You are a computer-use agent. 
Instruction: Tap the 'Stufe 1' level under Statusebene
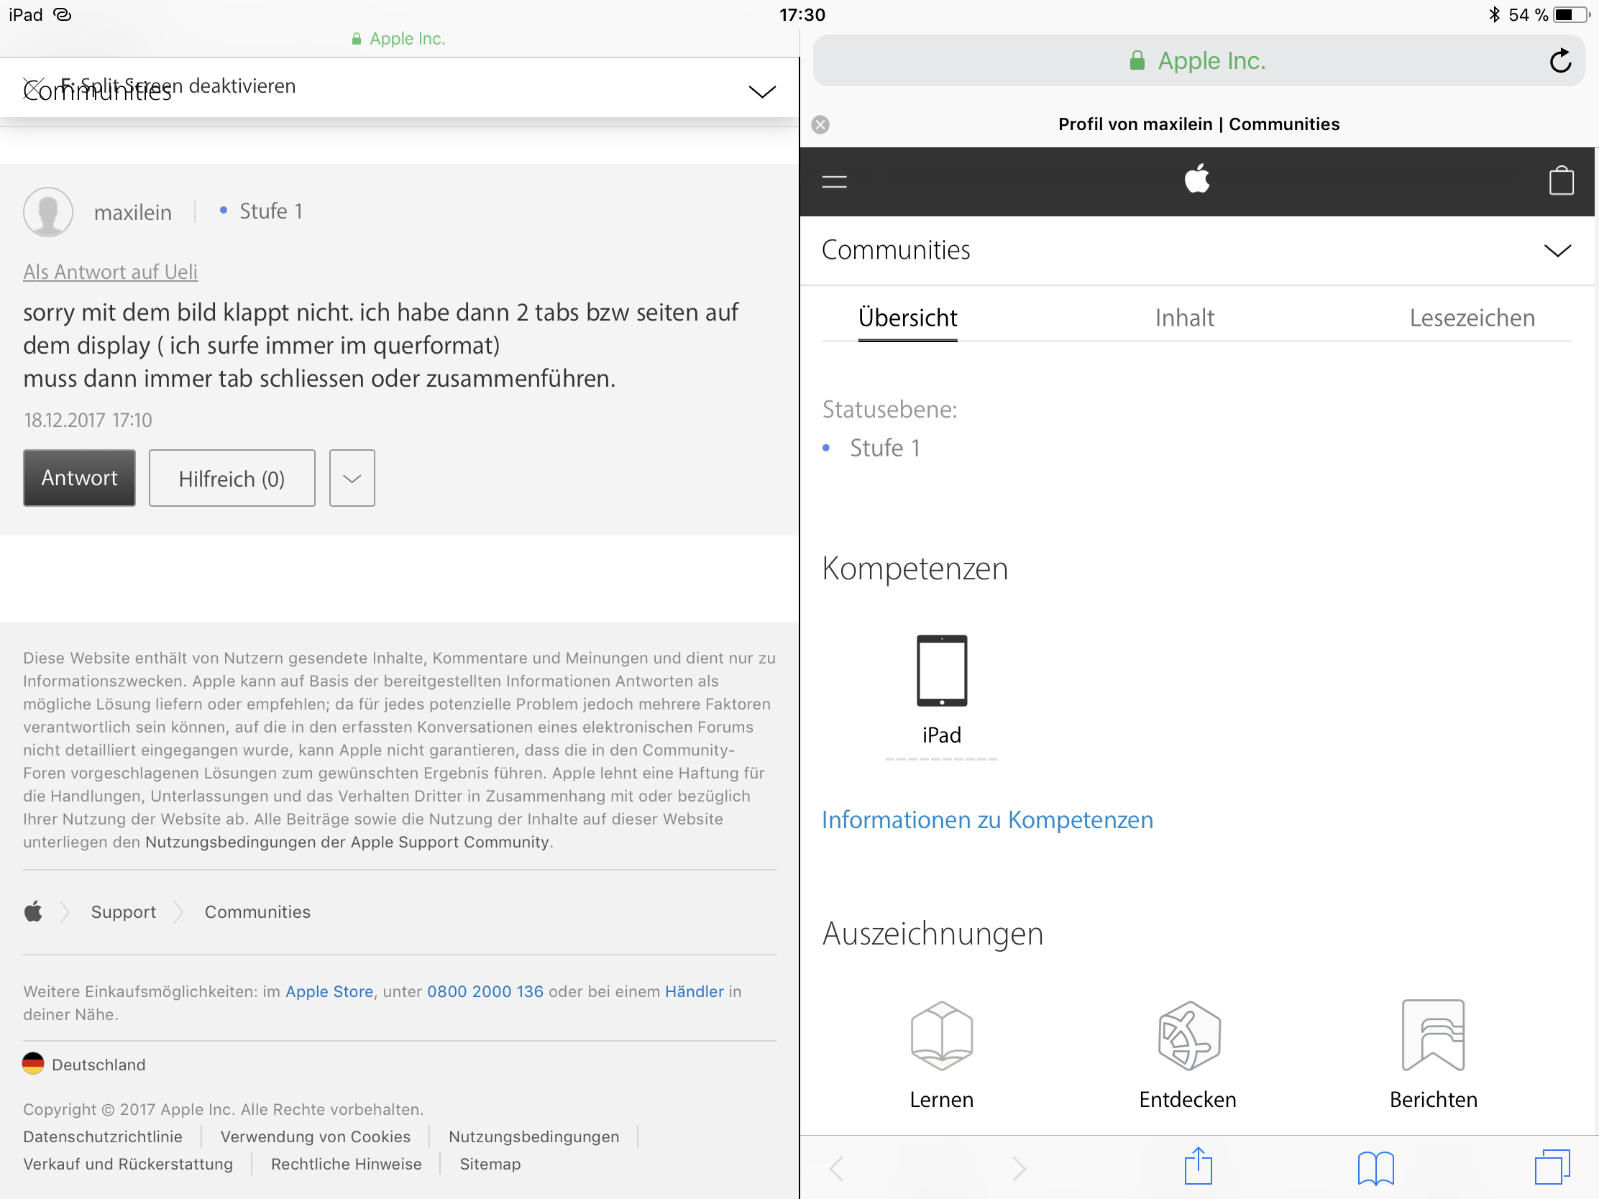click(884, 448)
